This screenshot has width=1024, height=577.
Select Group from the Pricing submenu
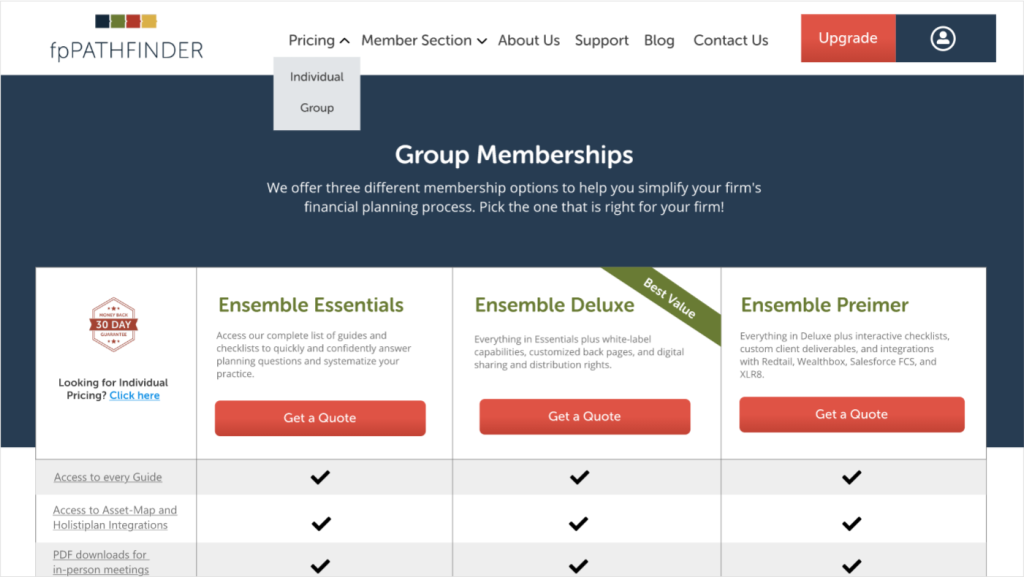(317, 108)
